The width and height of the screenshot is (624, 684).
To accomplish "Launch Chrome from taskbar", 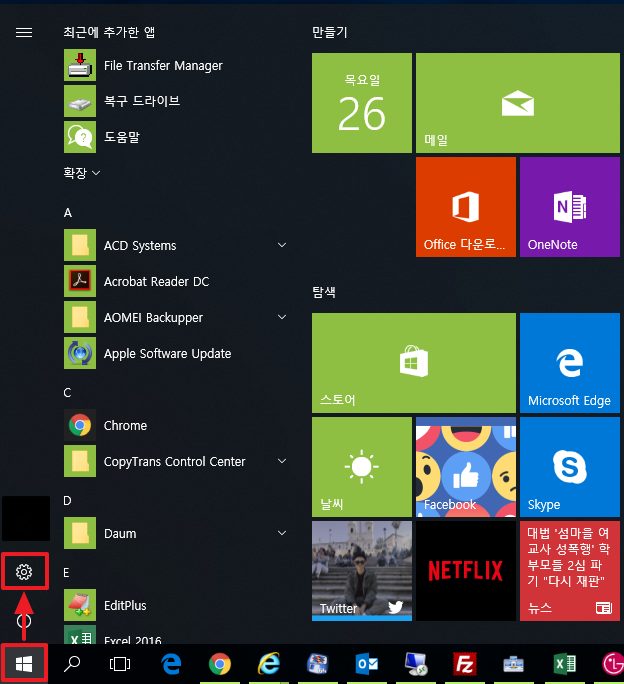I will pos(220,664).
